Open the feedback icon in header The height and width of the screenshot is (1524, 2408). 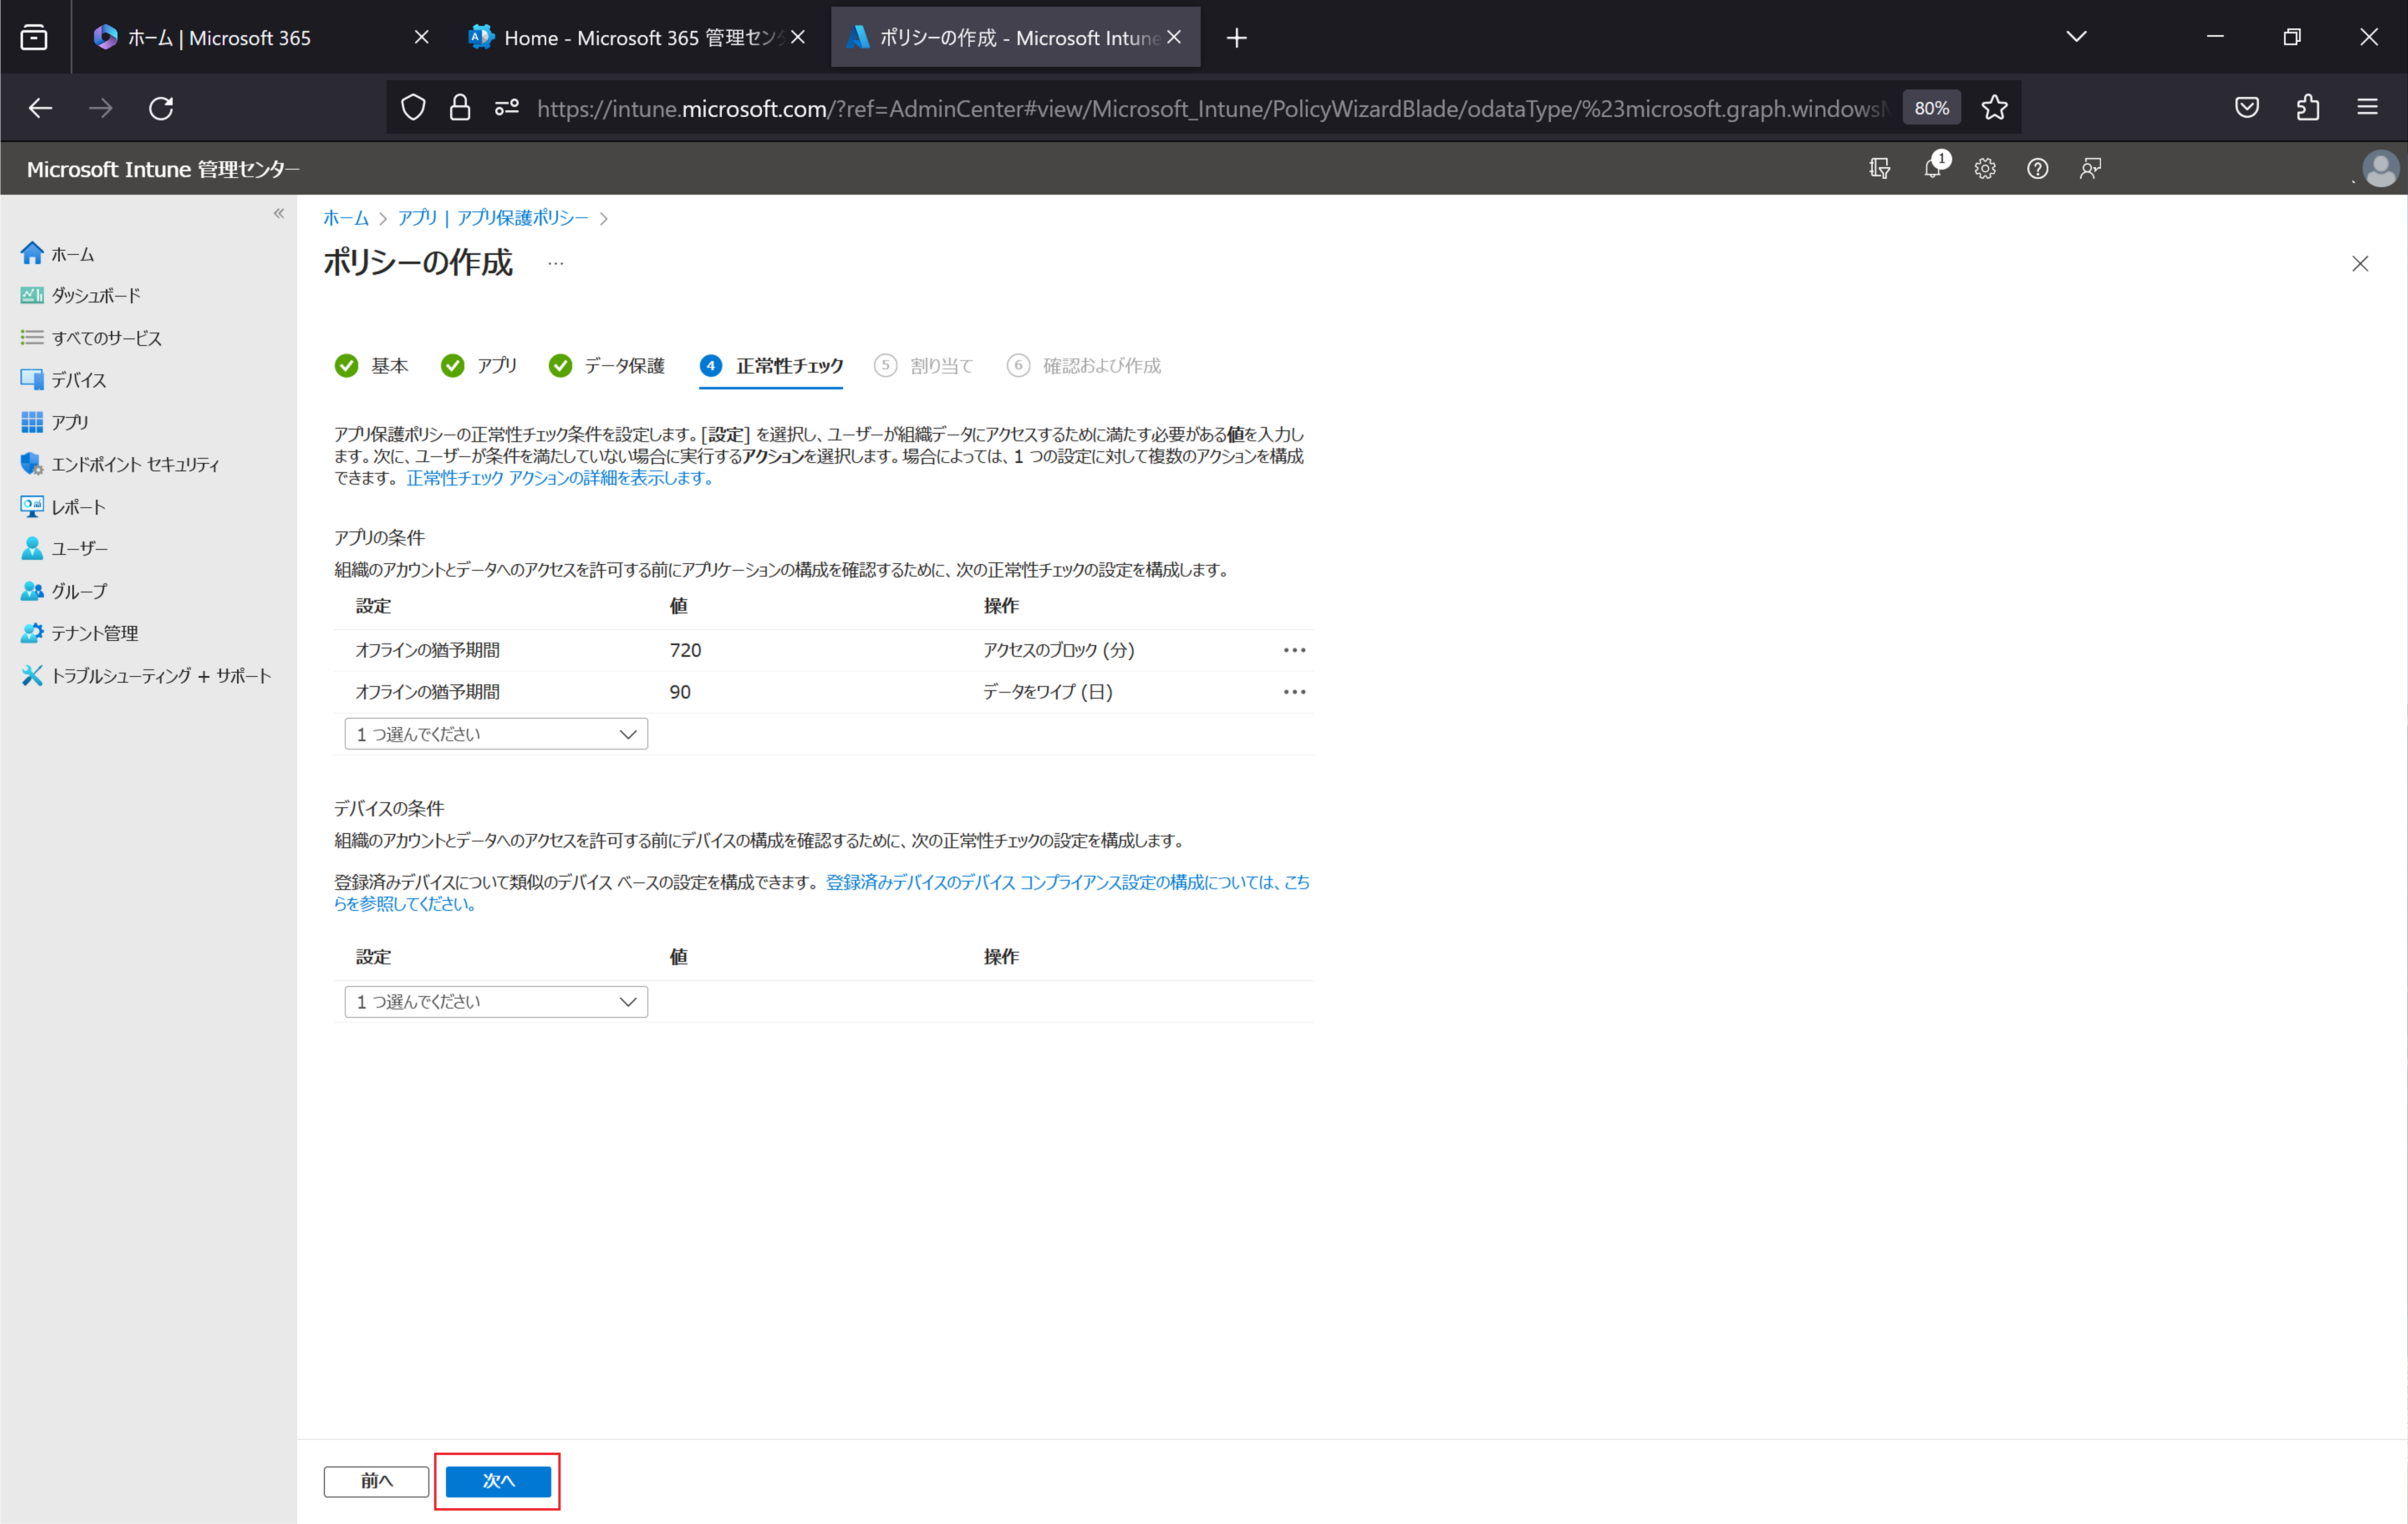click(2090, 168)
